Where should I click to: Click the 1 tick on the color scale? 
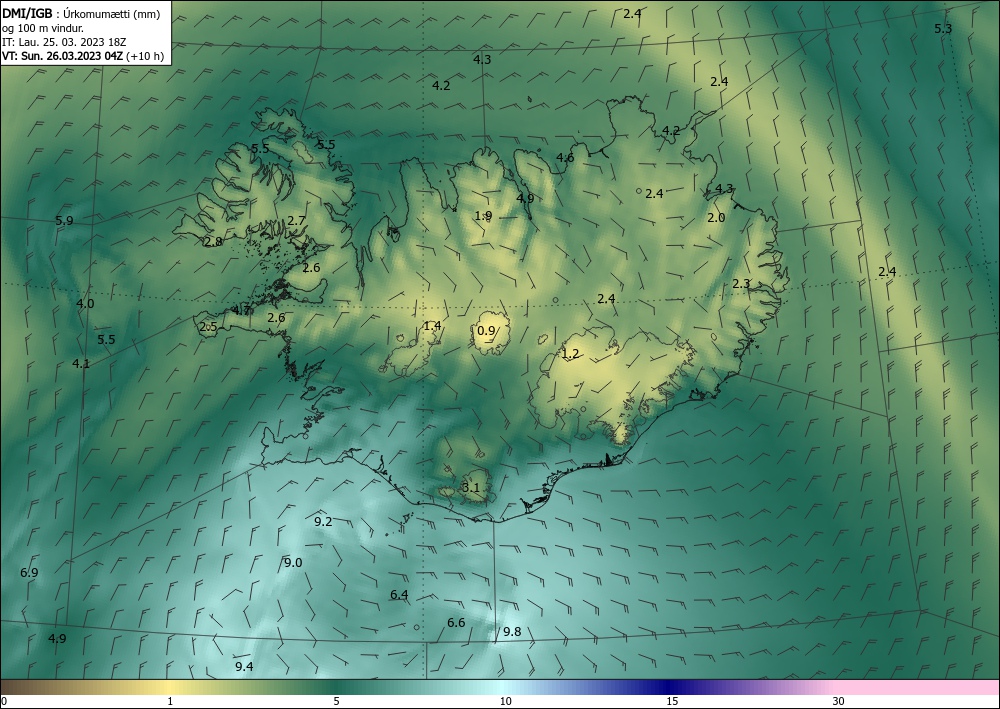pyautogui.click(x=170, y=701)
